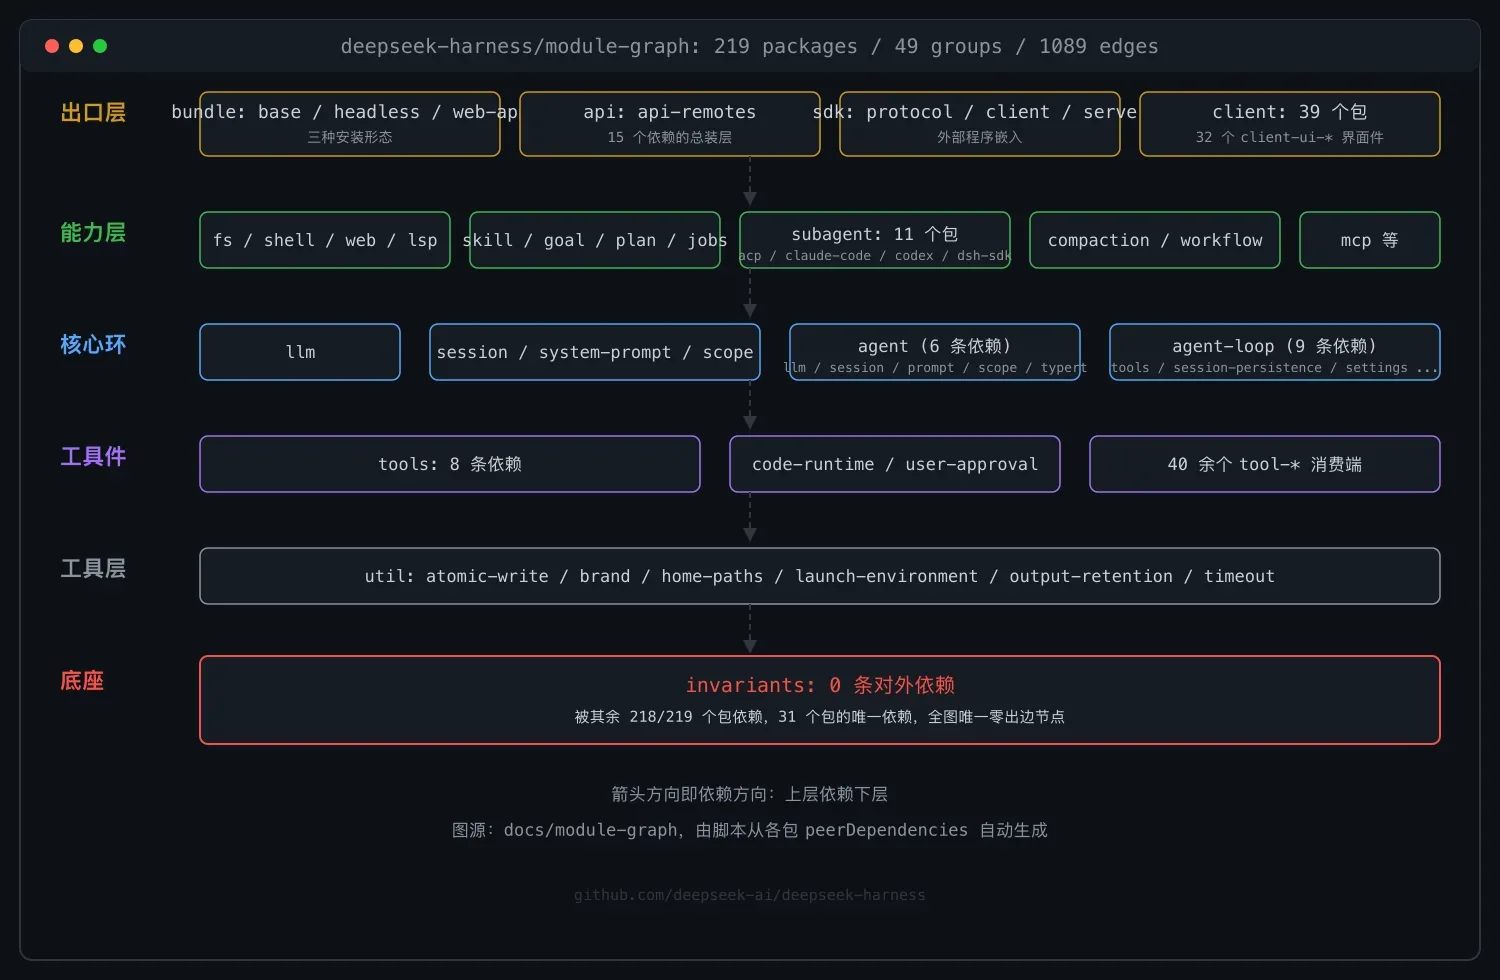This screenshot has height=980, width=1500.
Task: Select the 底座 layer label
Action: click(x=82, y=680)
